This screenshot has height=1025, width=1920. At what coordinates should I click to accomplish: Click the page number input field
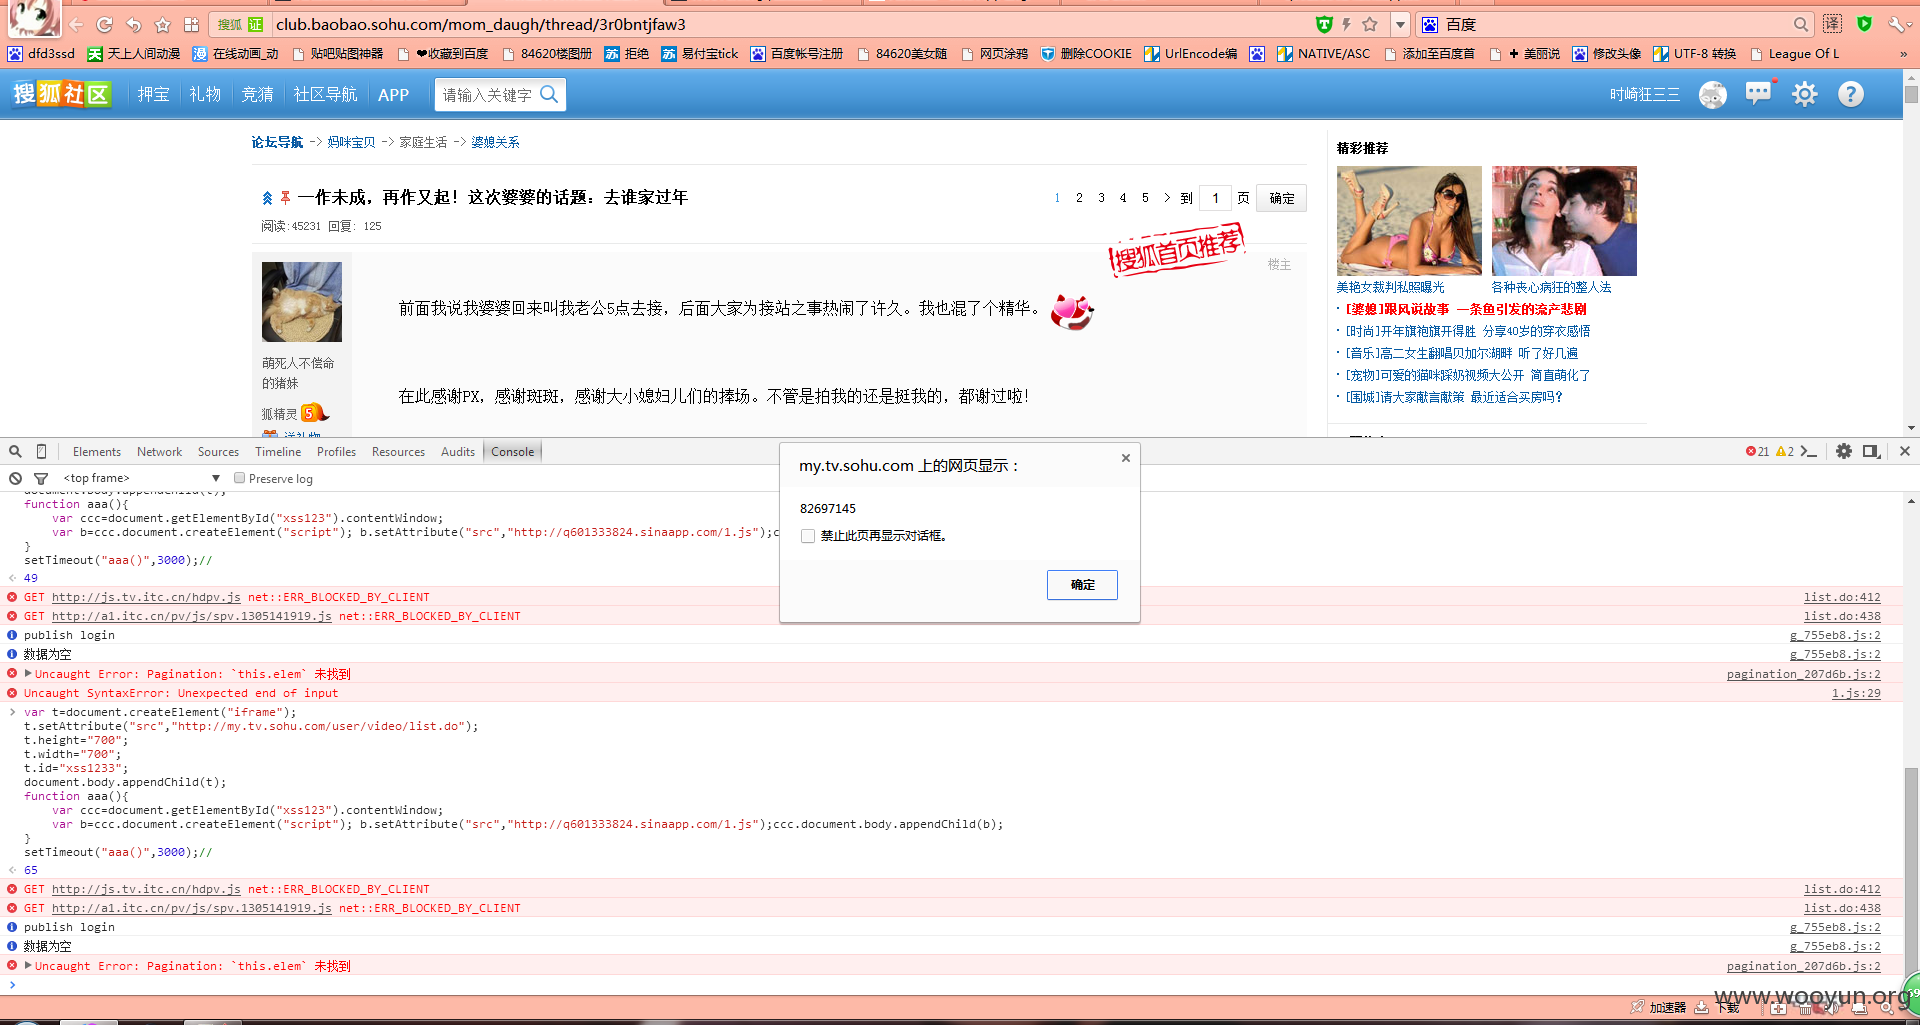point(1215,198)
